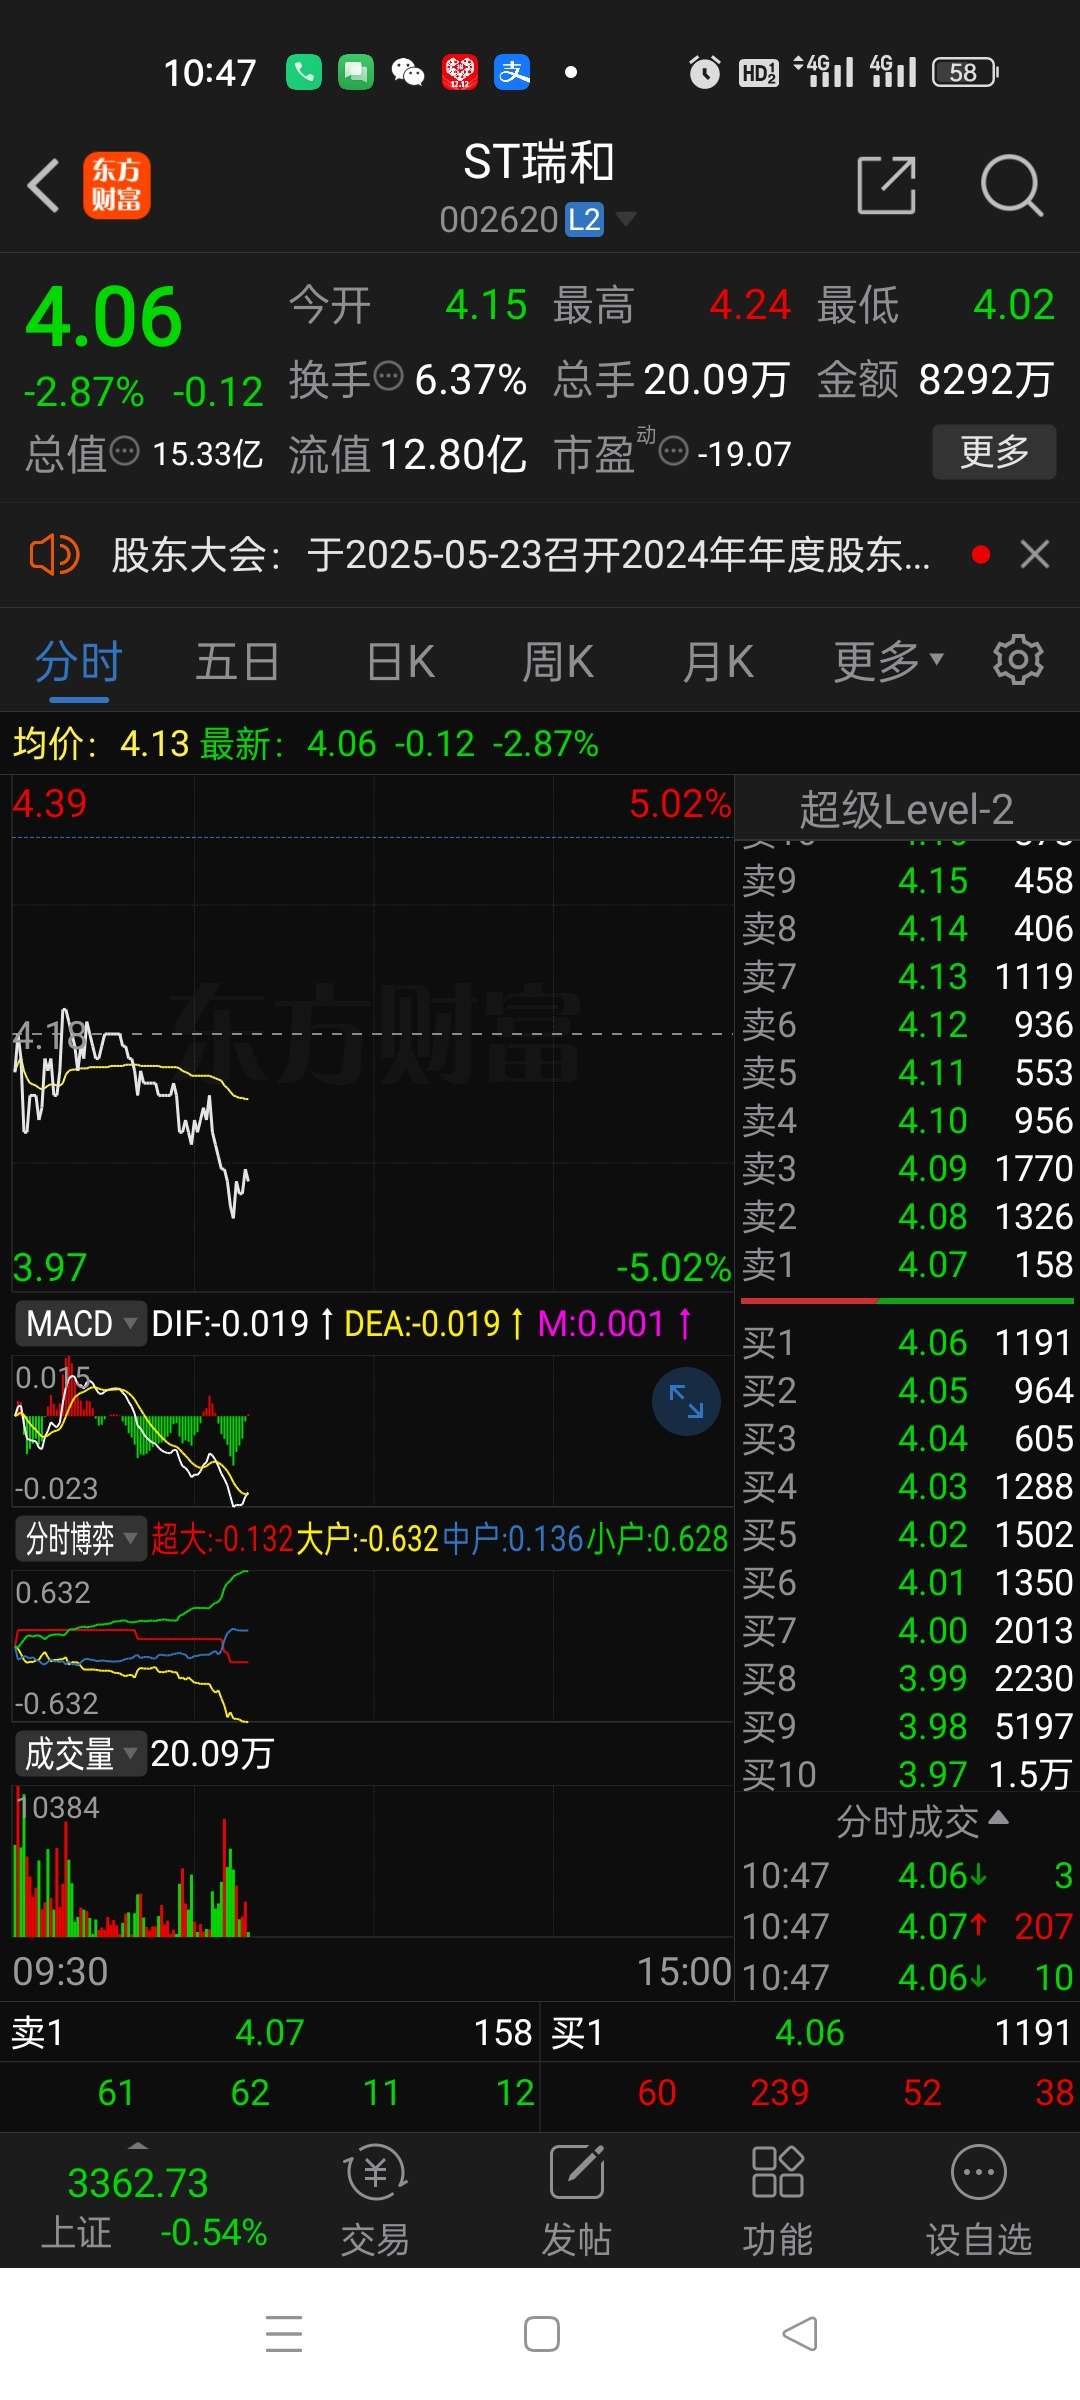Open the 发帖 post icon
The width and height of the screenshot is (1080, 2400).
[577, 2202]
